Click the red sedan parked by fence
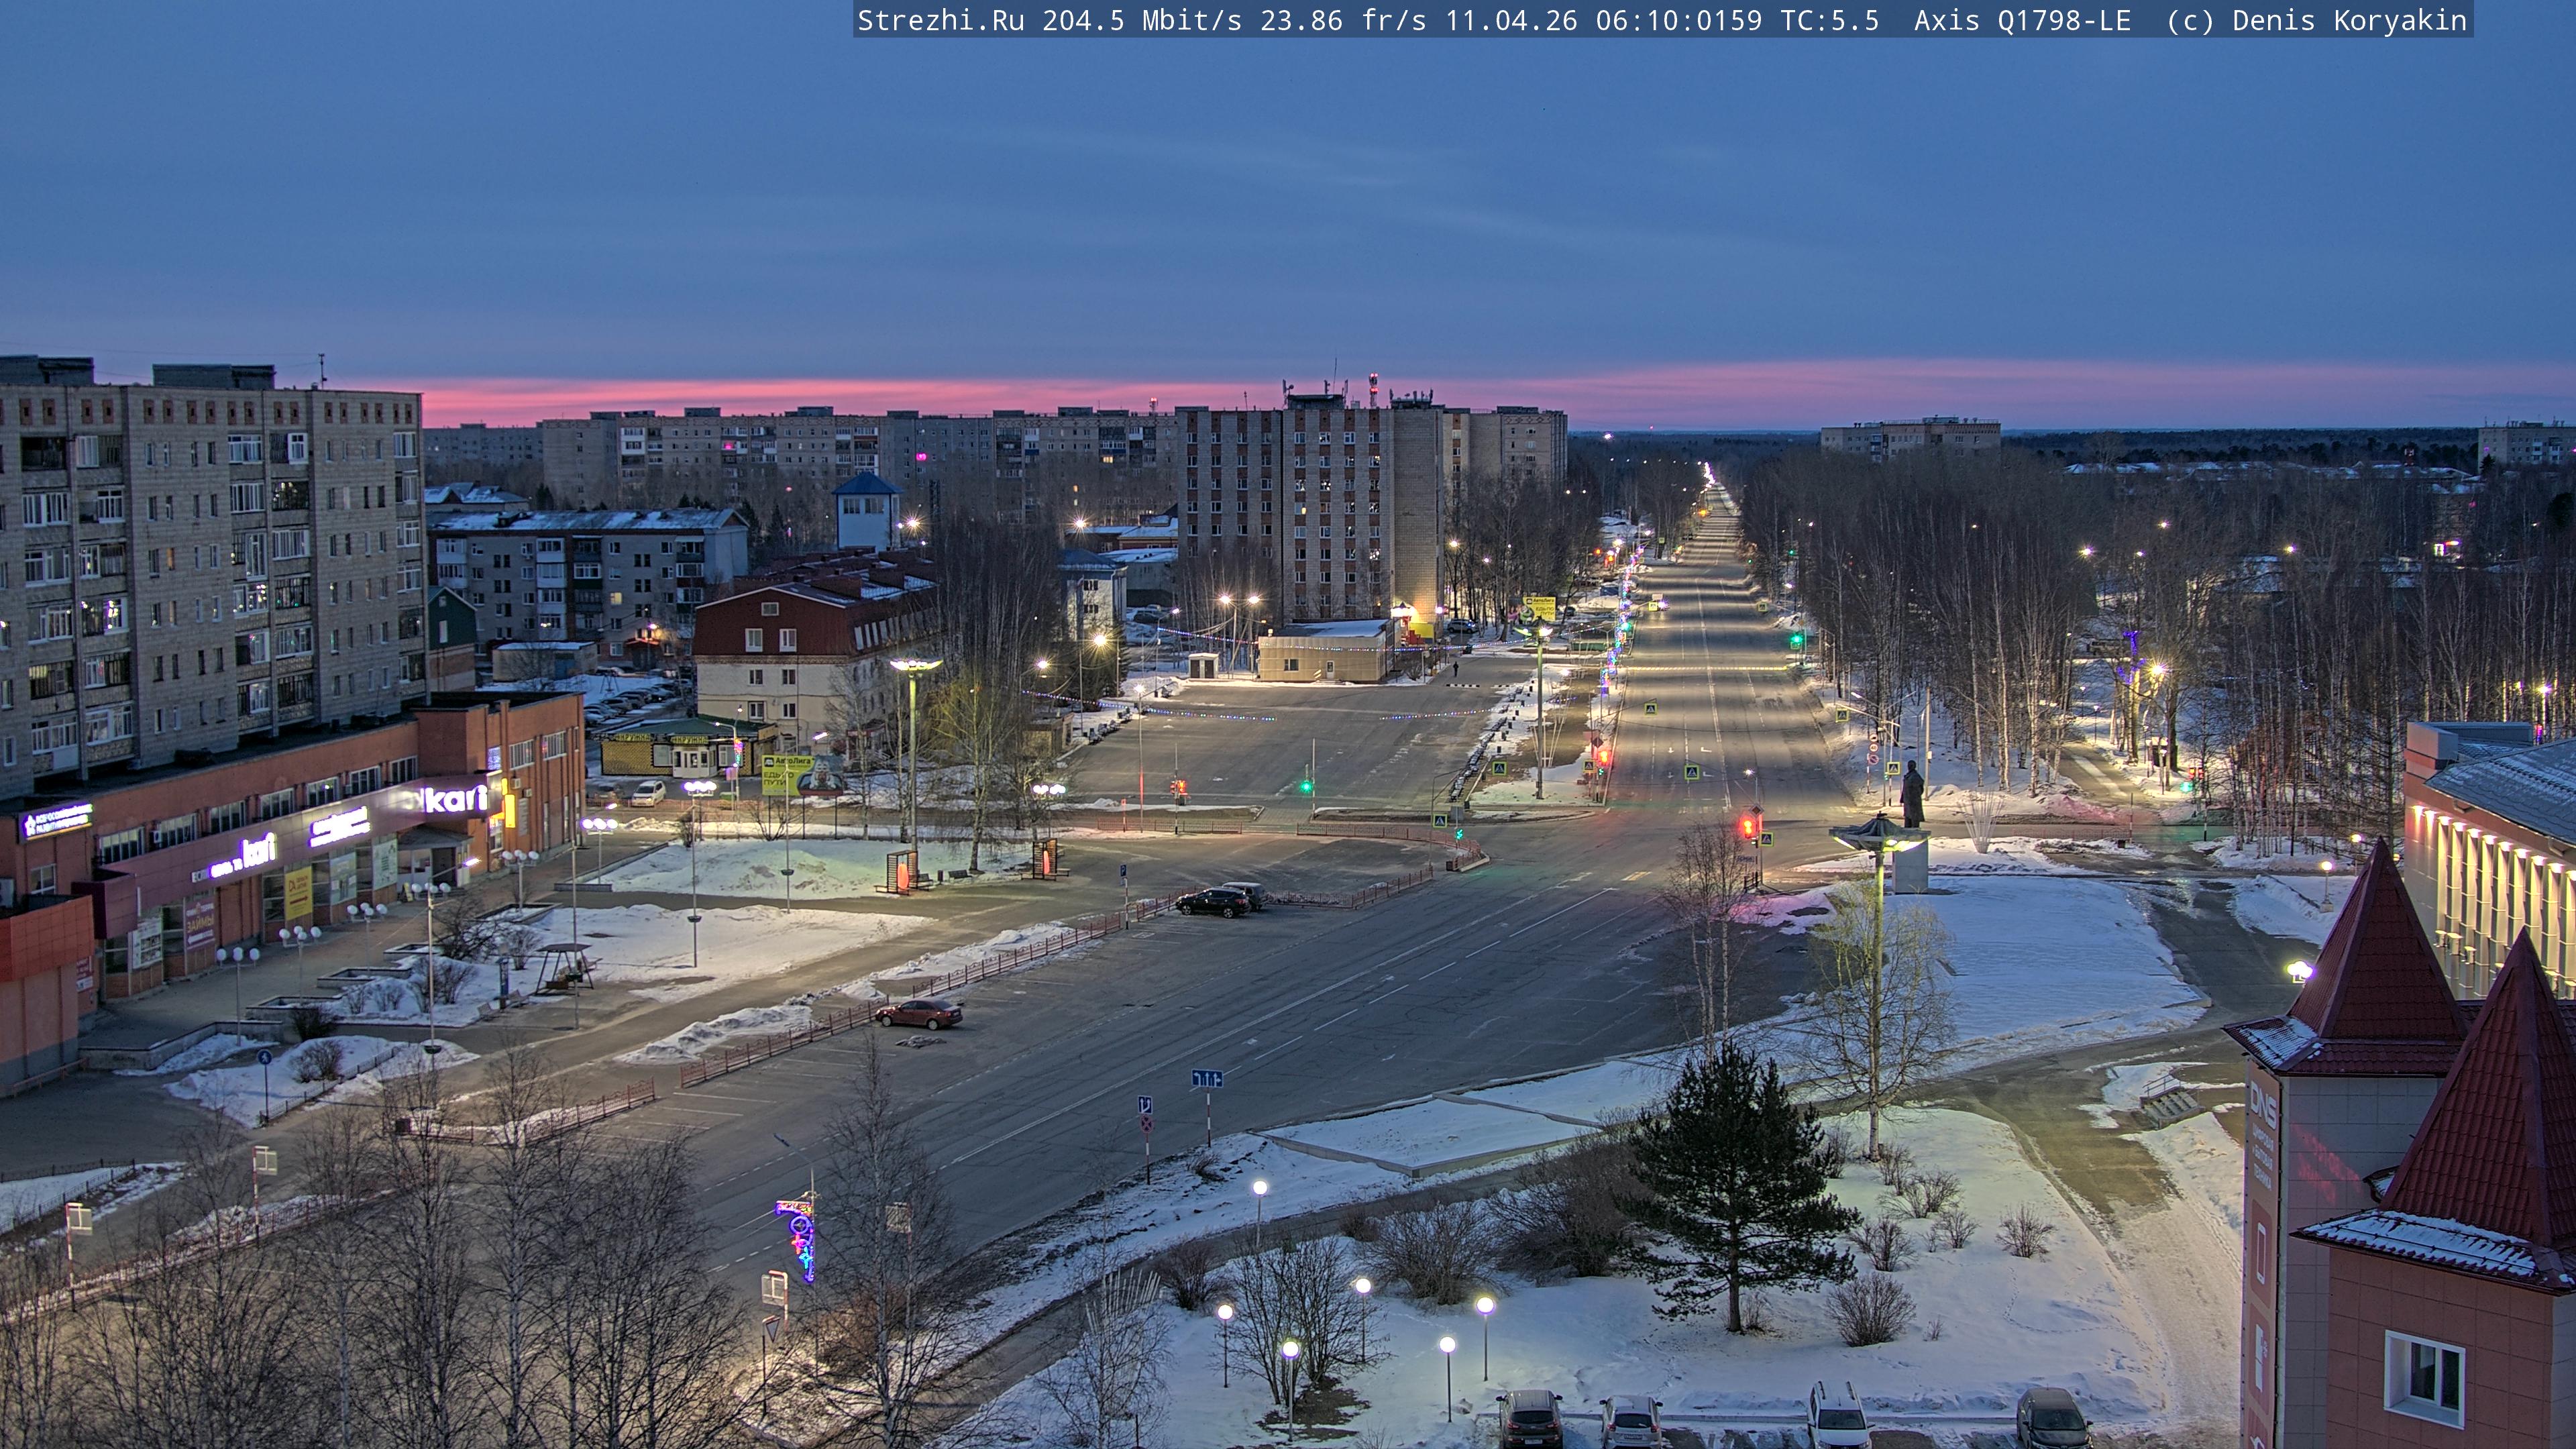 [x=919, y=1013]
